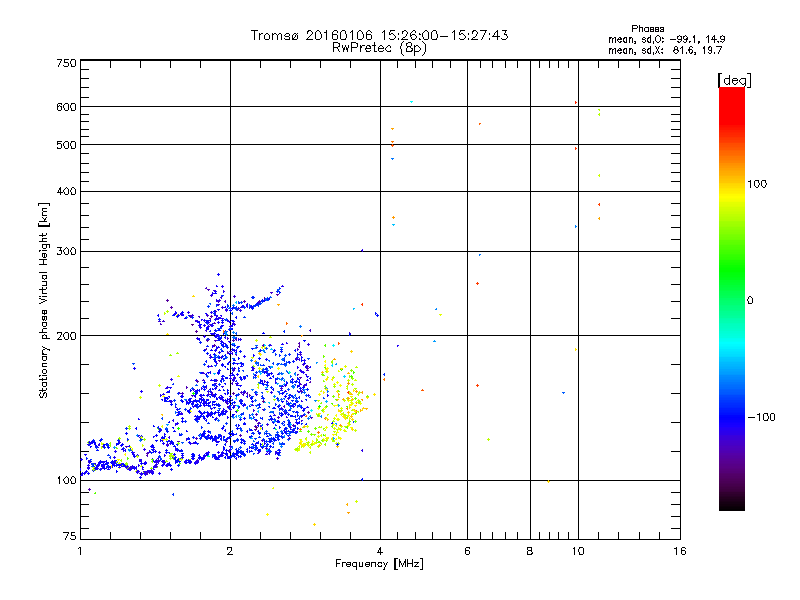The width and height of the screenshot is (800, 600).
Task: Click the colorbar tick label '0'
Action: click(750, 300)
